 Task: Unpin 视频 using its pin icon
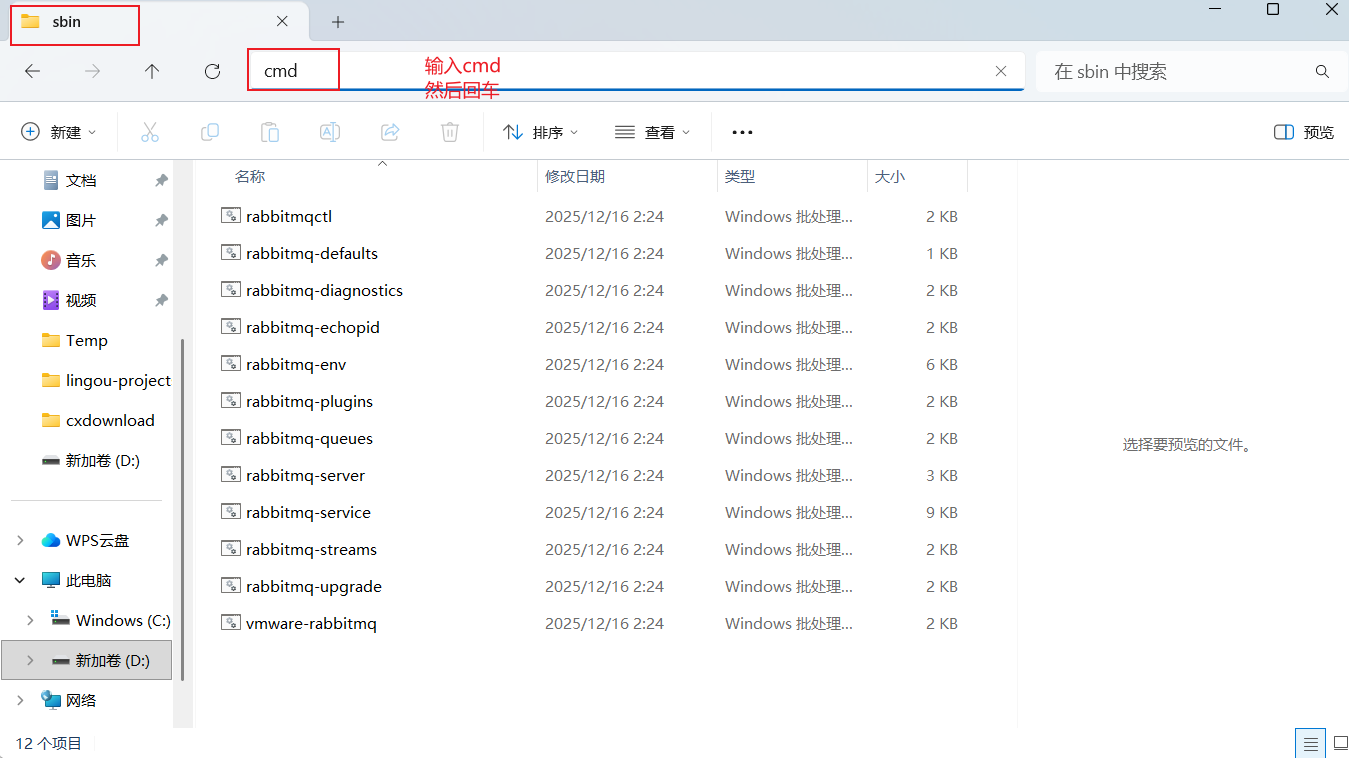(x=161, y=300)
